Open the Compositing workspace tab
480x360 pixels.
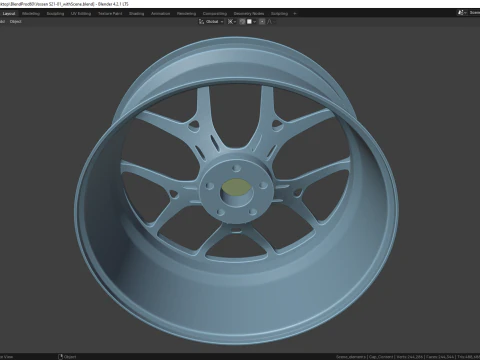click(x=215, y=14)
